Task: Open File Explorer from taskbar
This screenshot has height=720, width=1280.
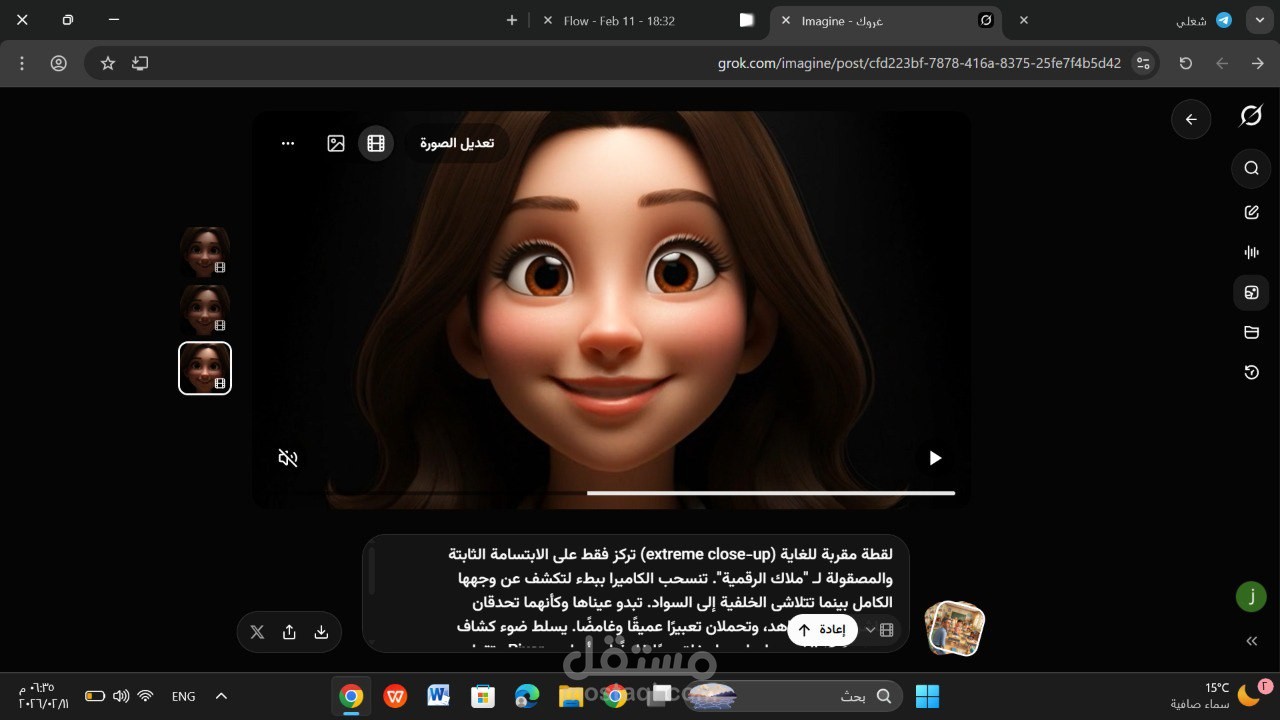Action: [x=570, y=696]
